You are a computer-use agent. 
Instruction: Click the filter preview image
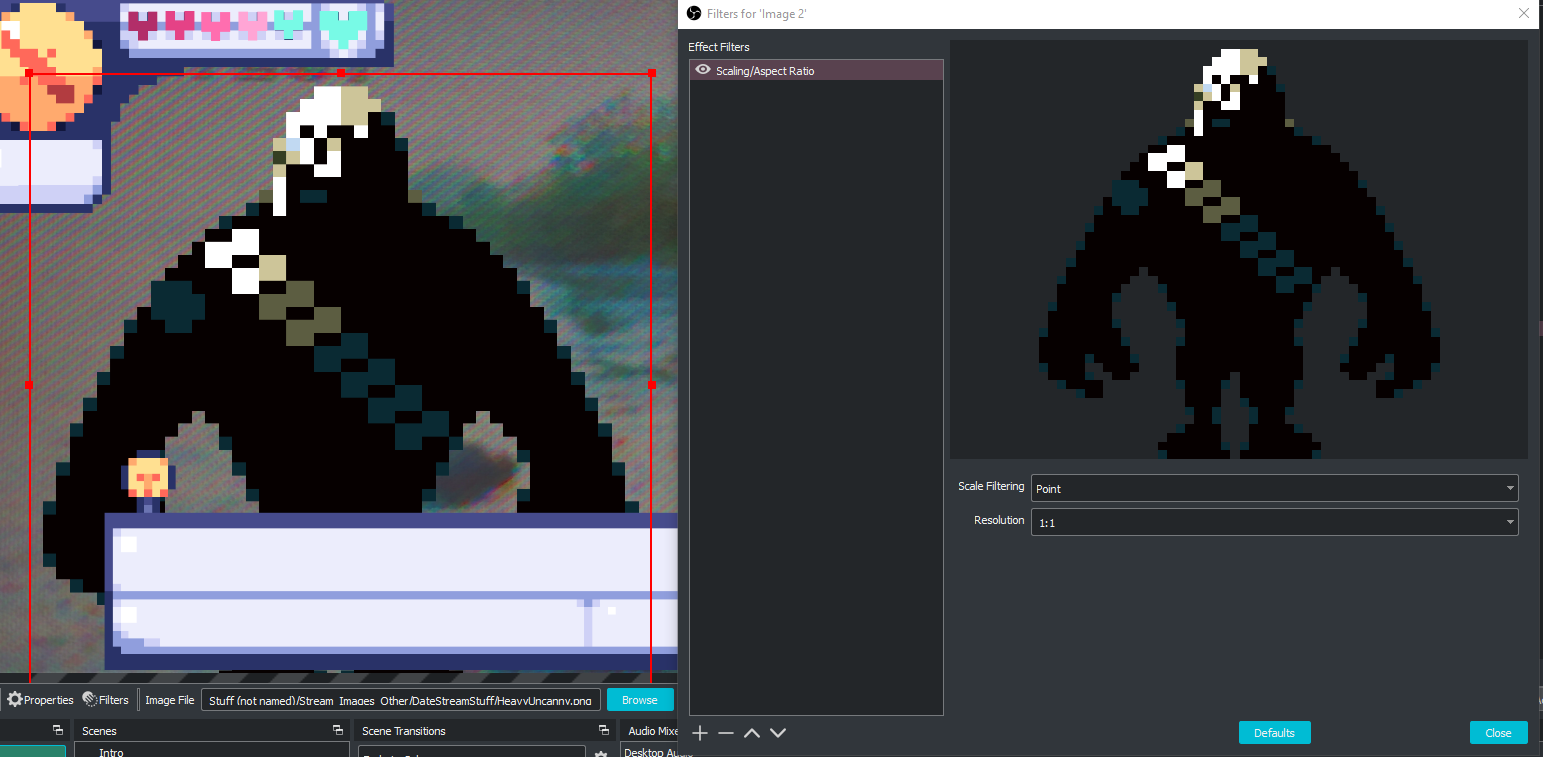pyautogui.click(x=1239, y=250)
